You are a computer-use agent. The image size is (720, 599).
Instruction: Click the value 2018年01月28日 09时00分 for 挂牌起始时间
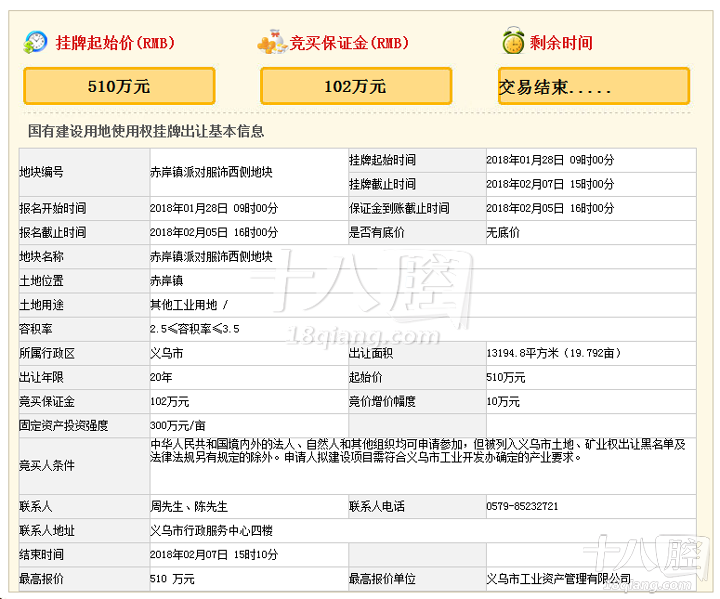tap(550, 160)
